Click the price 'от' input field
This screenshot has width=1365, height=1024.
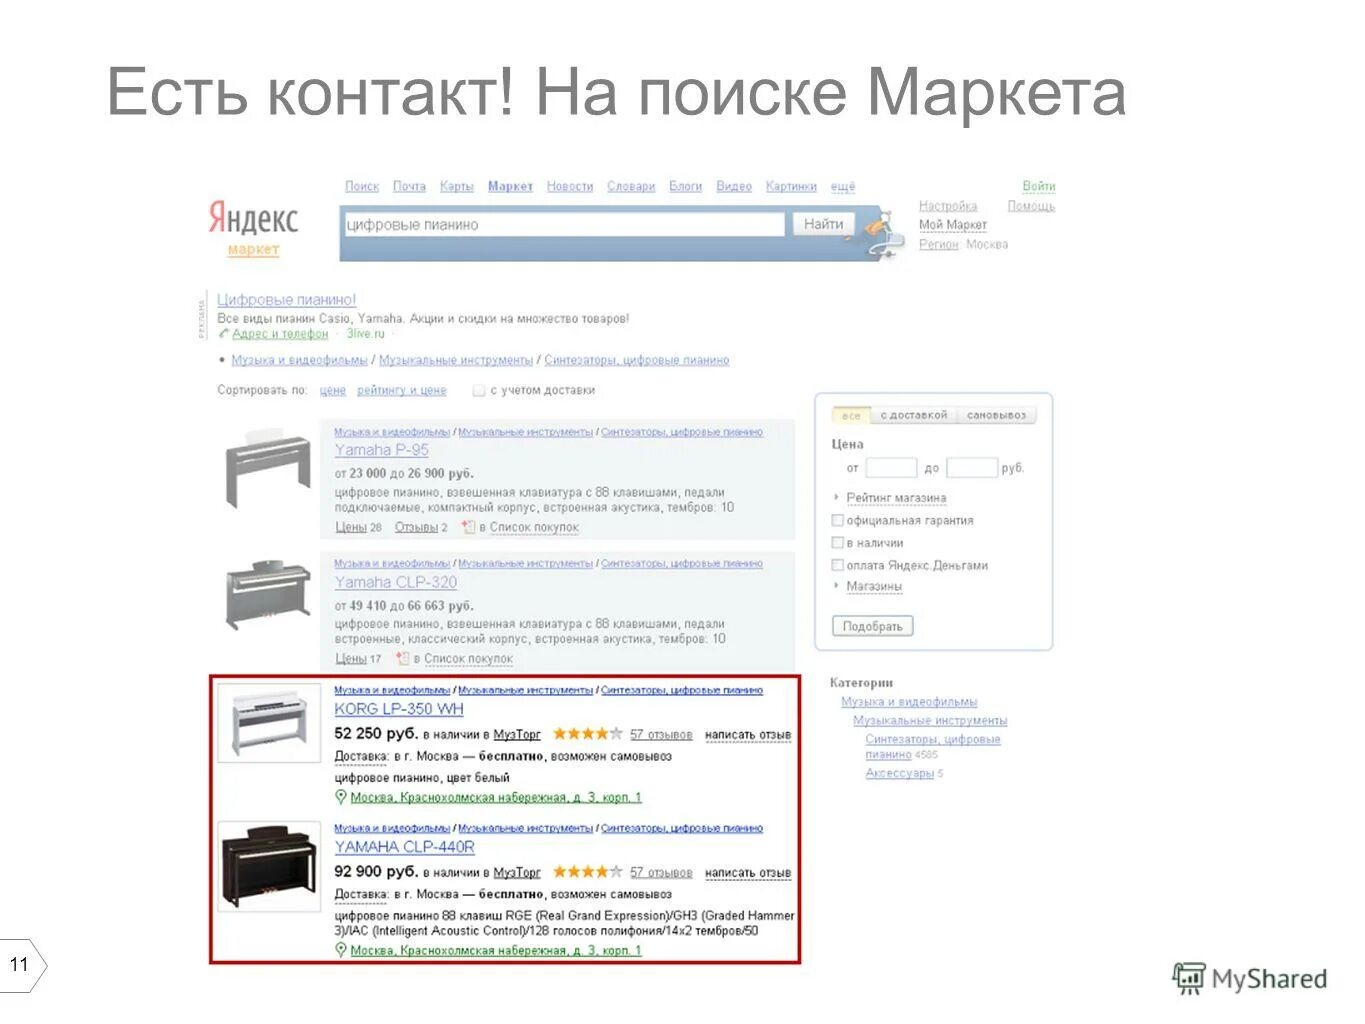891,468
